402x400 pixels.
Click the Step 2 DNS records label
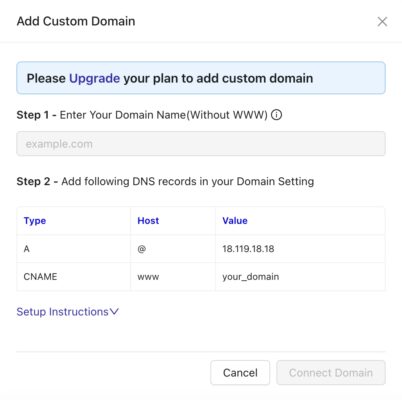tap(165, 182)
